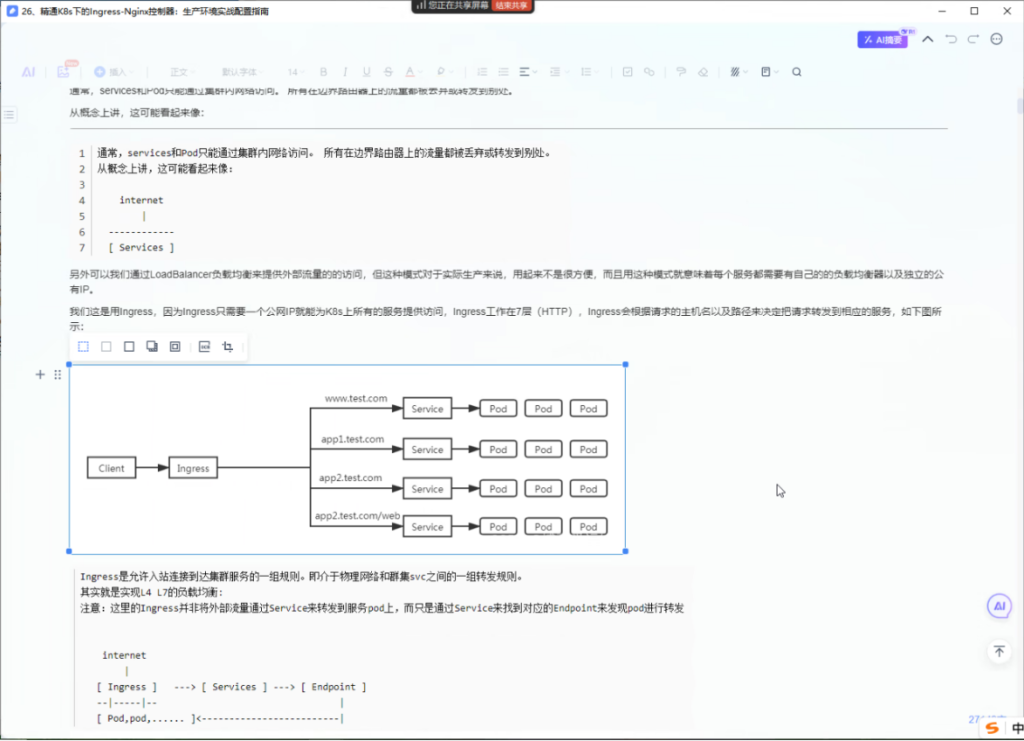Click the search magnifier icon in toolbar
Image resolution: width=1024 pixels, height=741 pixels.
[x=797, y=72]
